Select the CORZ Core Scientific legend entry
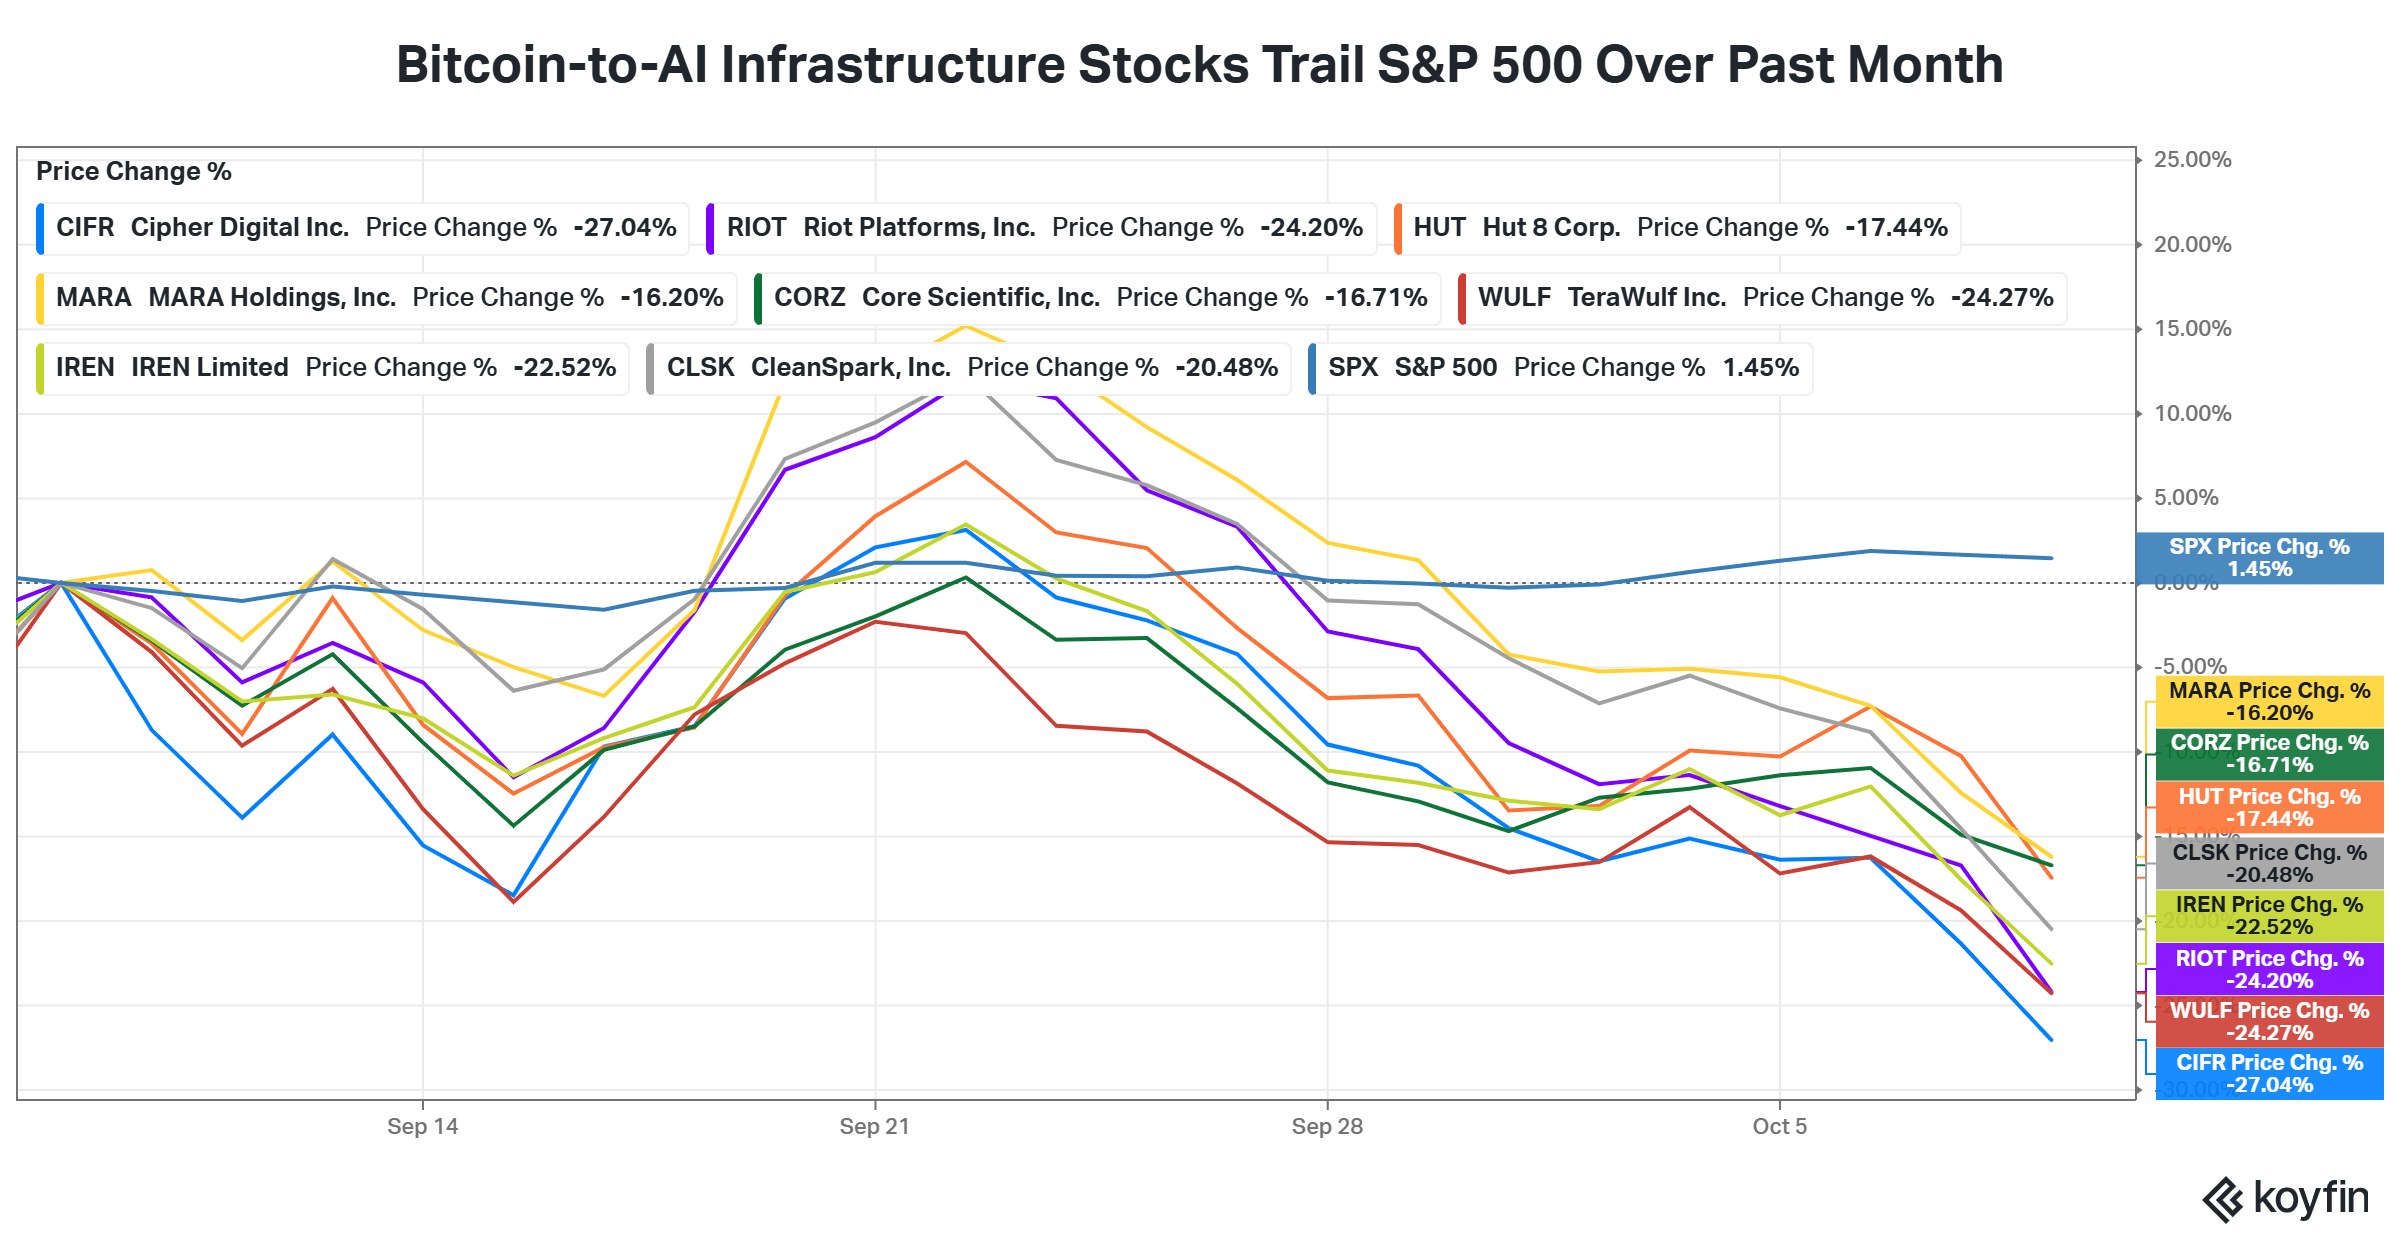The width and height of the screenshot is (2400, 1240). pos(1097,298)
